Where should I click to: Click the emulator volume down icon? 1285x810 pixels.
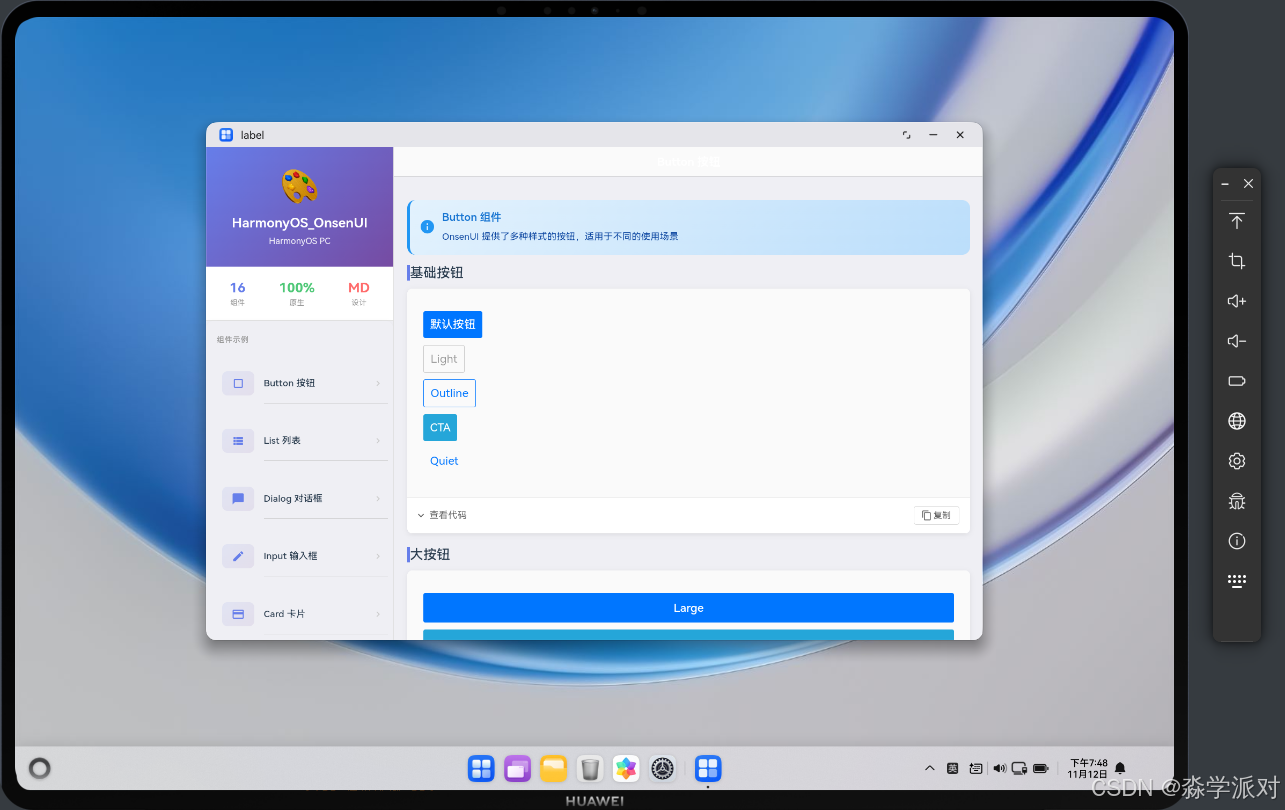pos(1237,341)
